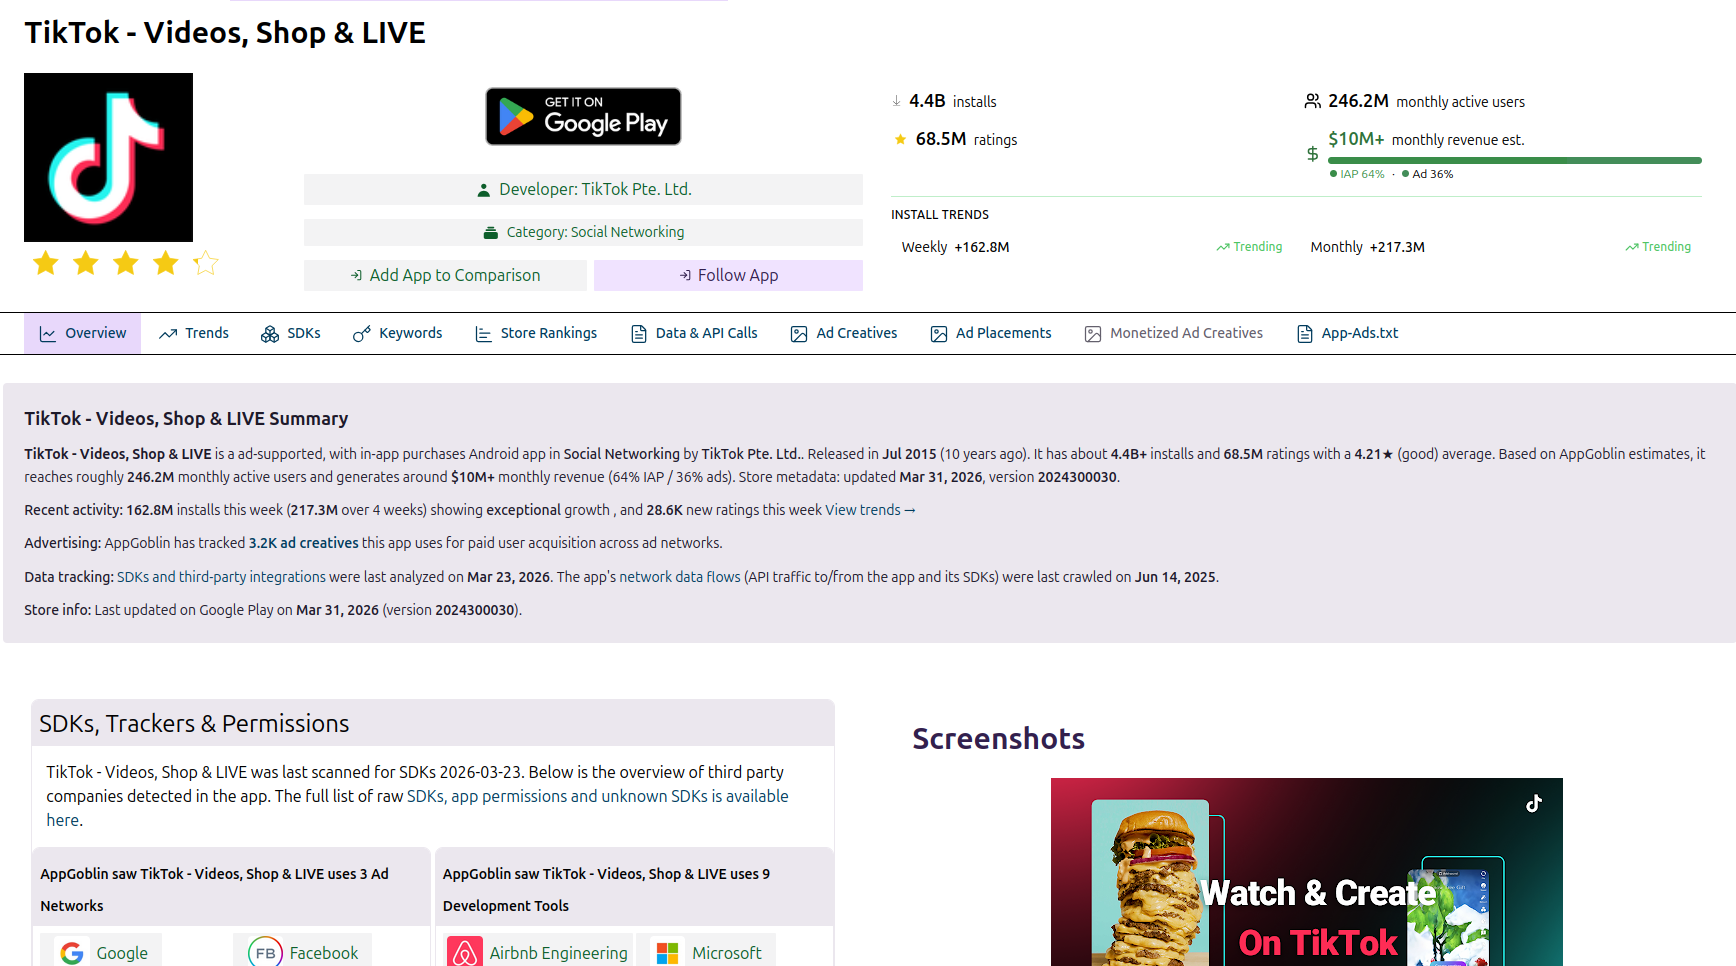
Task: Click the Trending arrow next to Weekly installs
Action: 1224,246
